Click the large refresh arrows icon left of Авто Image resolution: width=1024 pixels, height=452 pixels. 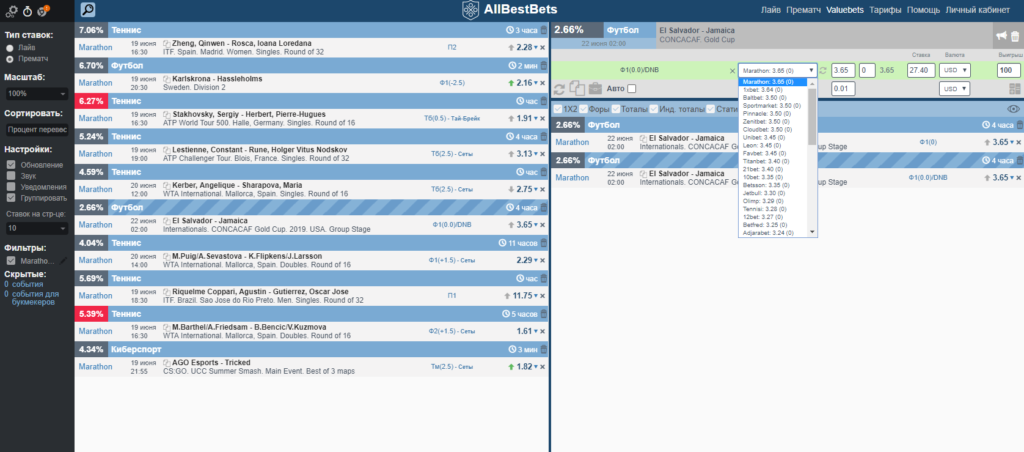(x=560, y=89)
